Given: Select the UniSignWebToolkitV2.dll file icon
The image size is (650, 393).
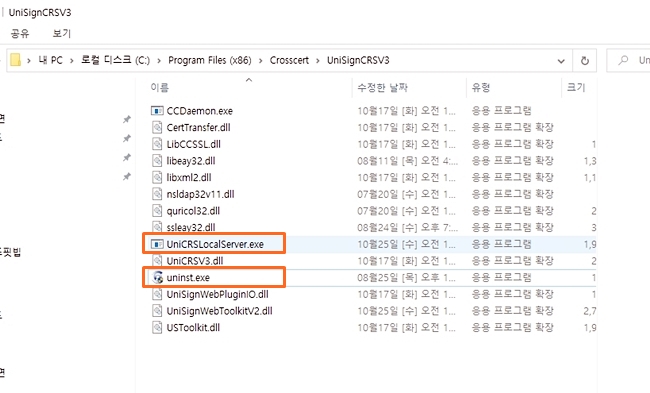Looking at the screenshot, I should point(157,311).
